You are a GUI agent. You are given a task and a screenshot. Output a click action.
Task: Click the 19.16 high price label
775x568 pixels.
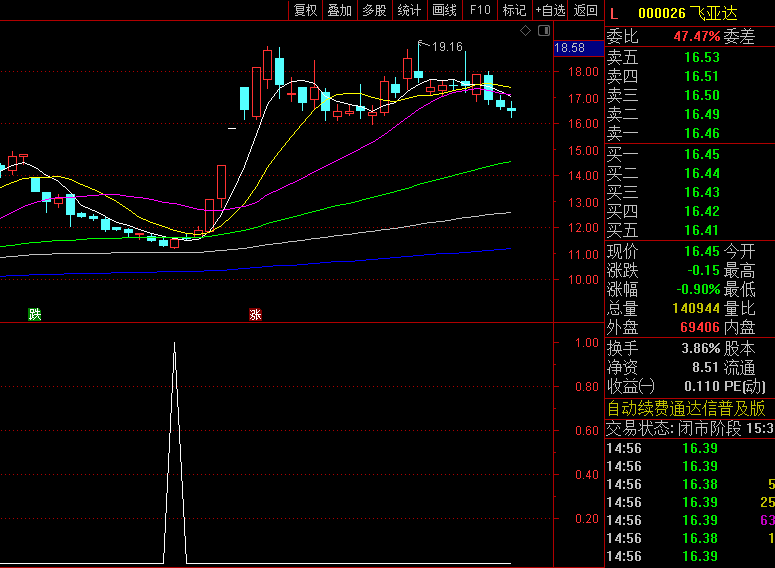point(447,47)
